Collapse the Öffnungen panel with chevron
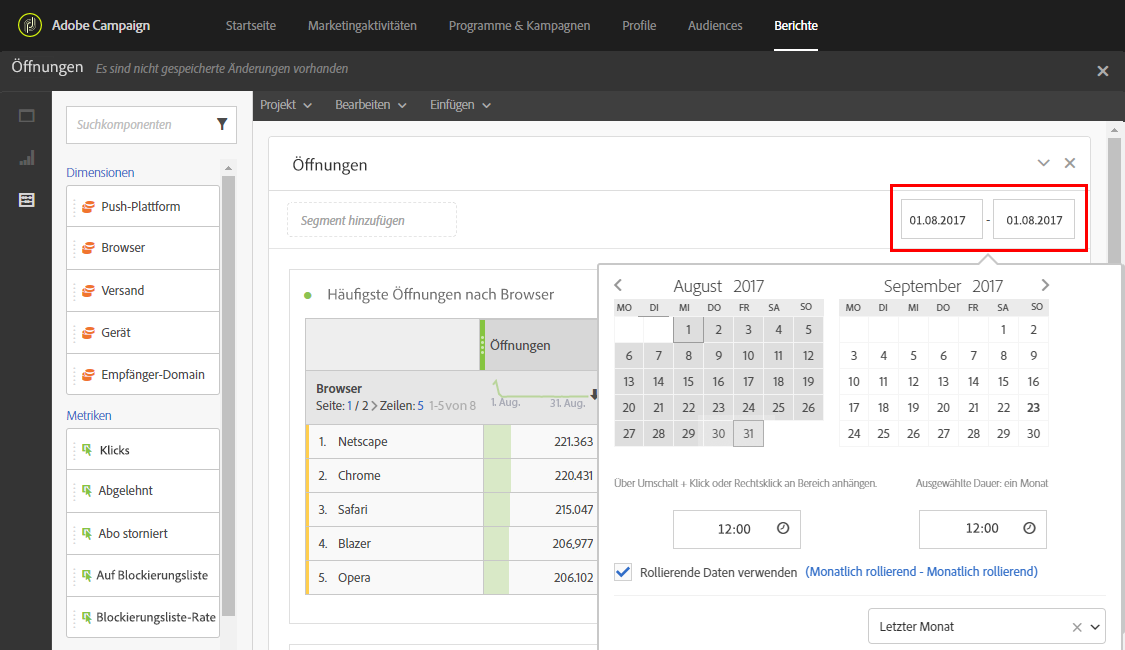1125x650 pixels. (1043, 164)
